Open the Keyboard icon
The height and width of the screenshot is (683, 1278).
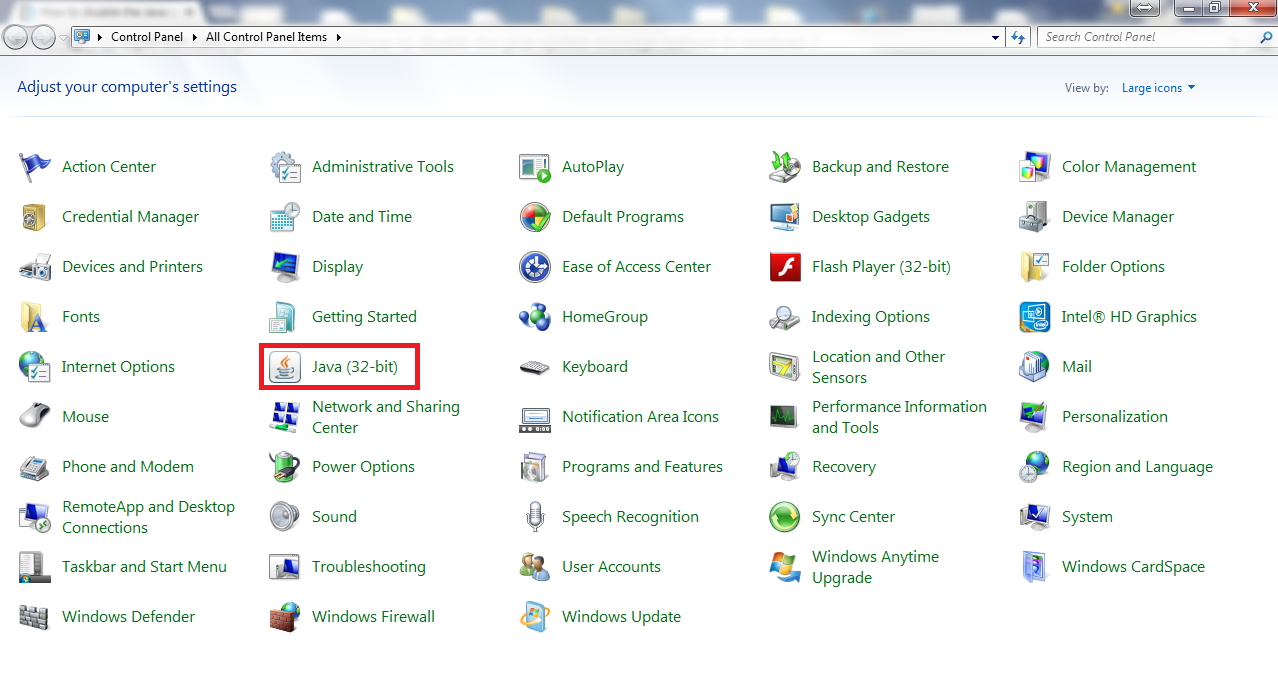click(535, 367)
